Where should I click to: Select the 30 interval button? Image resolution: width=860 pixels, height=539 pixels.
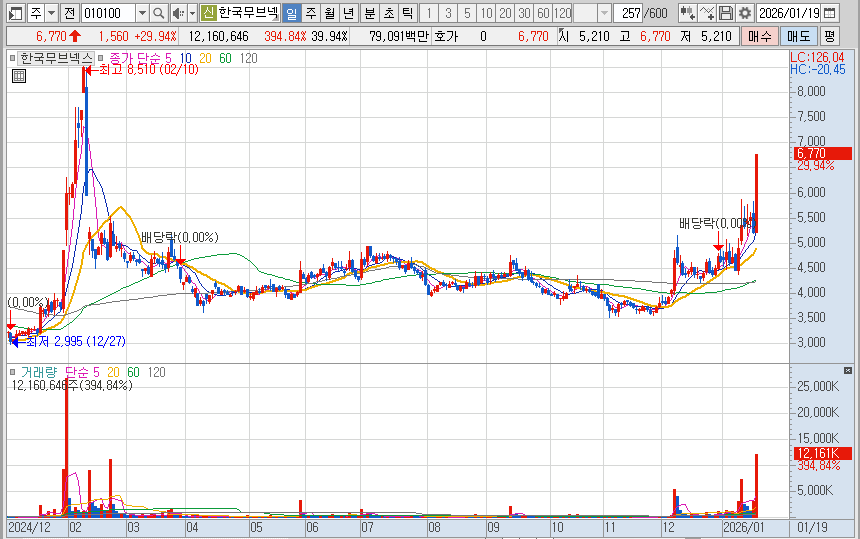[524, 13]
